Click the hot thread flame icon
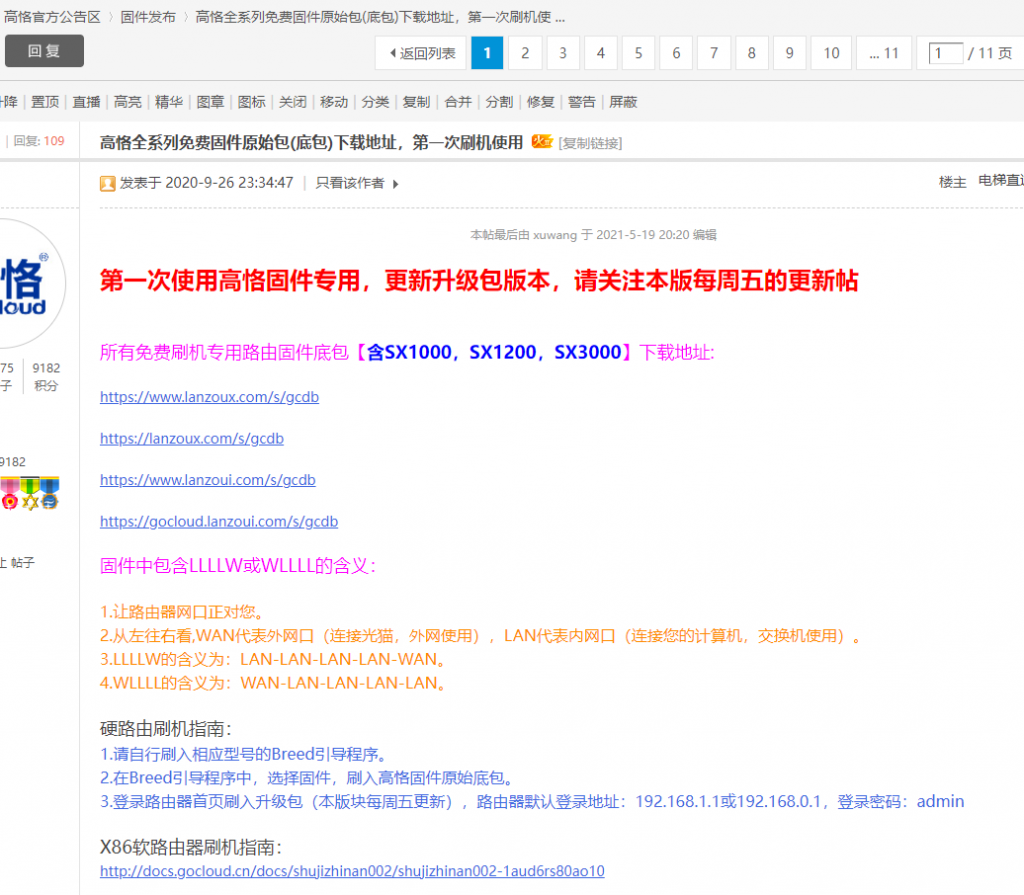The height and width of the screenshot is (895, 1024). [x=541, y=141]
